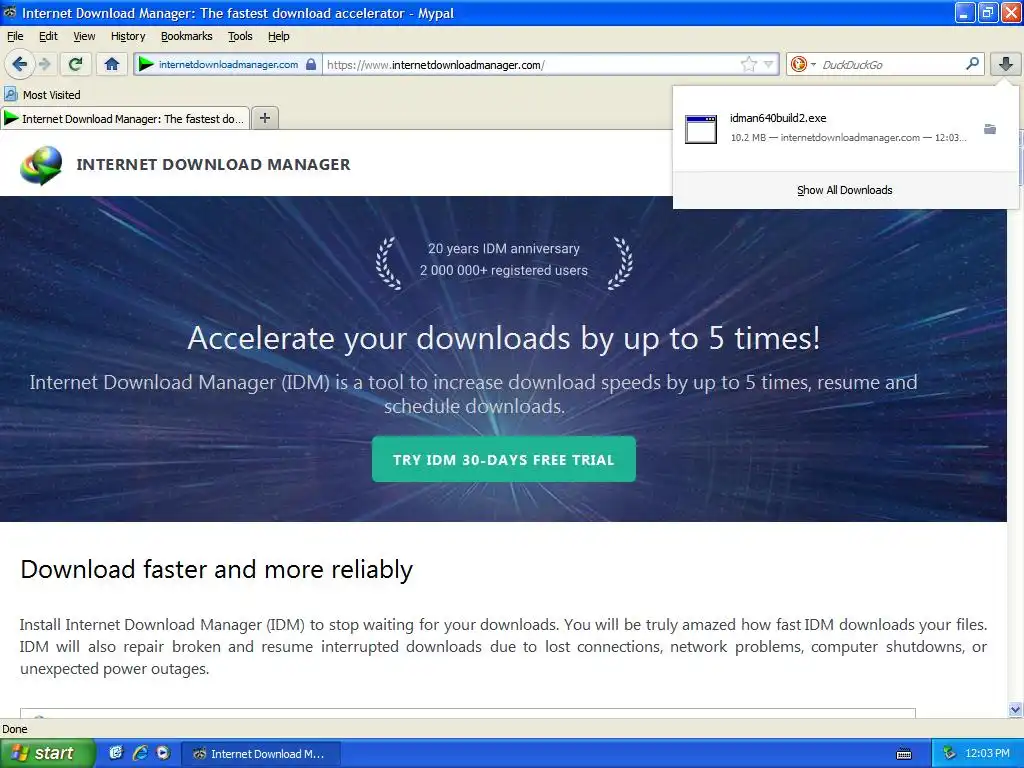Launch the Internet Explorer quick launch icon

pyautogui.click(x=140, y=753)
